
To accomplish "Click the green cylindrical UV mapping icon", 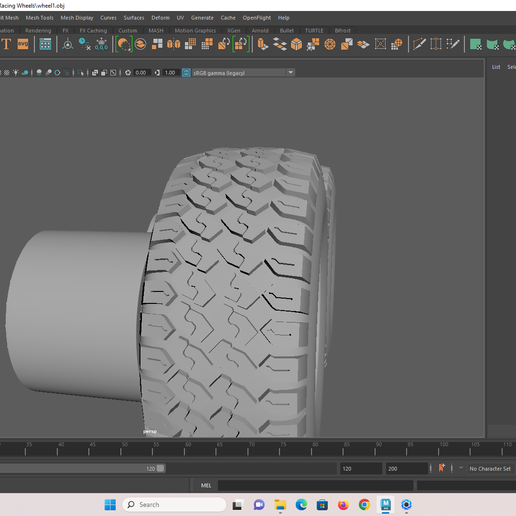I will [x=492, y=44].
